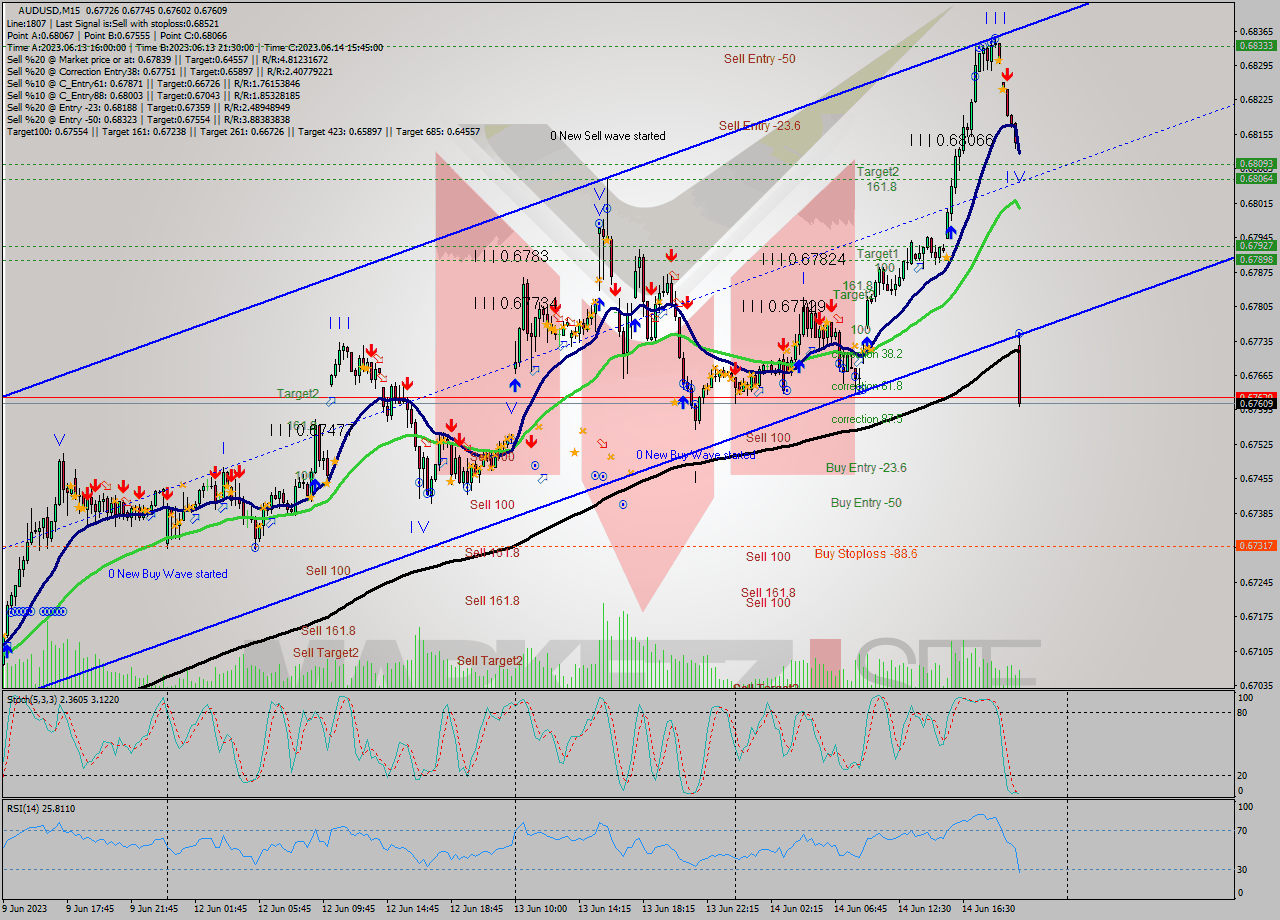
Task: Click the 'Sell %10 @ C_Entry61' line
Action: pos(155,83)
